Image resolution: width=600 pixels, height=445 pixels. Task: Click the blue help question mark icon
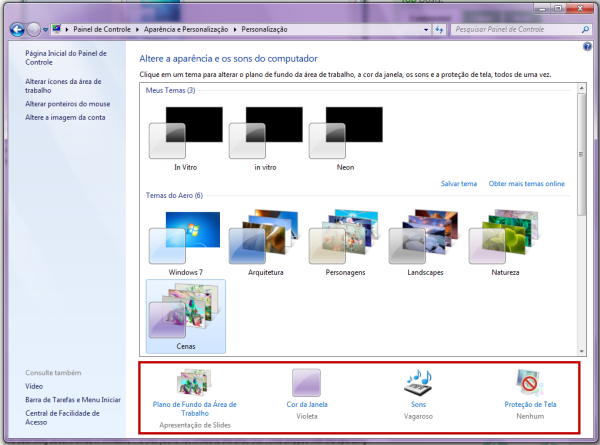point(587,47)
